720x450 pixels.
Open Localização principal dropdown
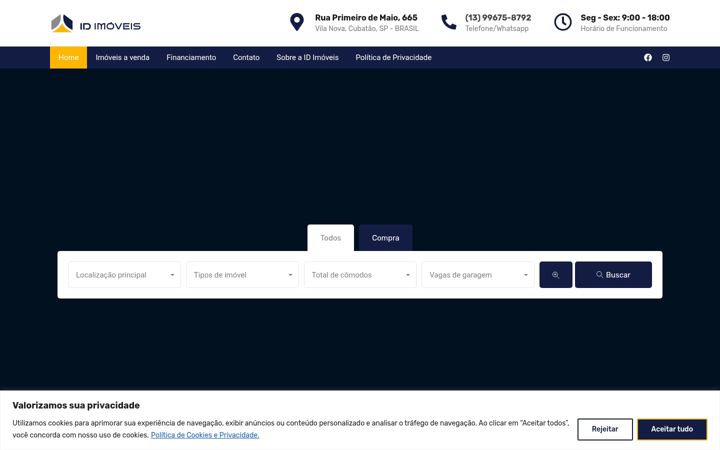pyautogui.click(x=124, y=275)
